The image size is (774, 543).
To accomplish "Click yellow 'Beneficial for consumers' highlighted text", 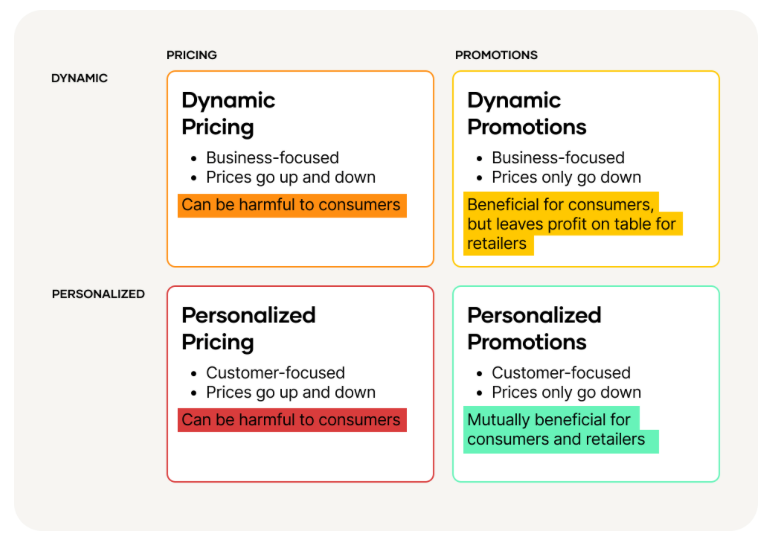I will [571, 224].
